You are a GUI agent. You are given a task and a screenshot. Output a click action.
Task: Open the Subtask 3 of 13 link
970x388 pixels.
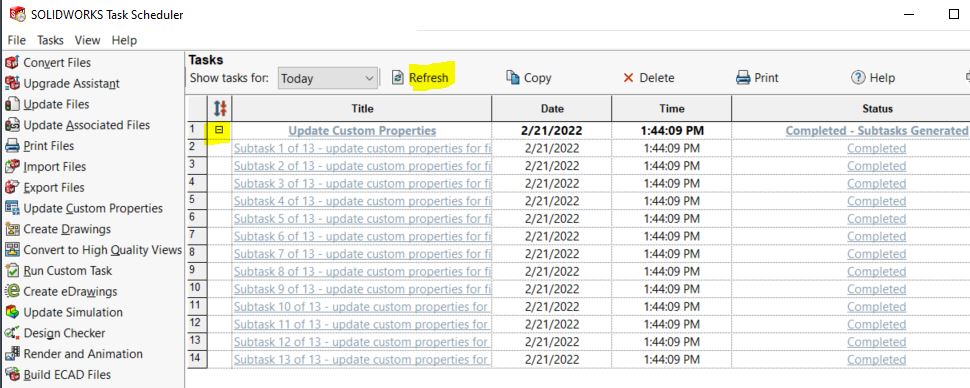[x=363, y=184]
